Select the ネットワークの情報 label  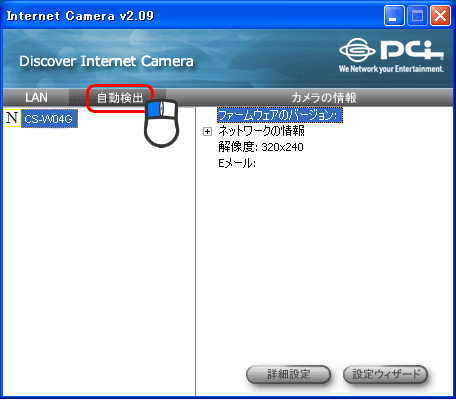[x=261, y=131]
